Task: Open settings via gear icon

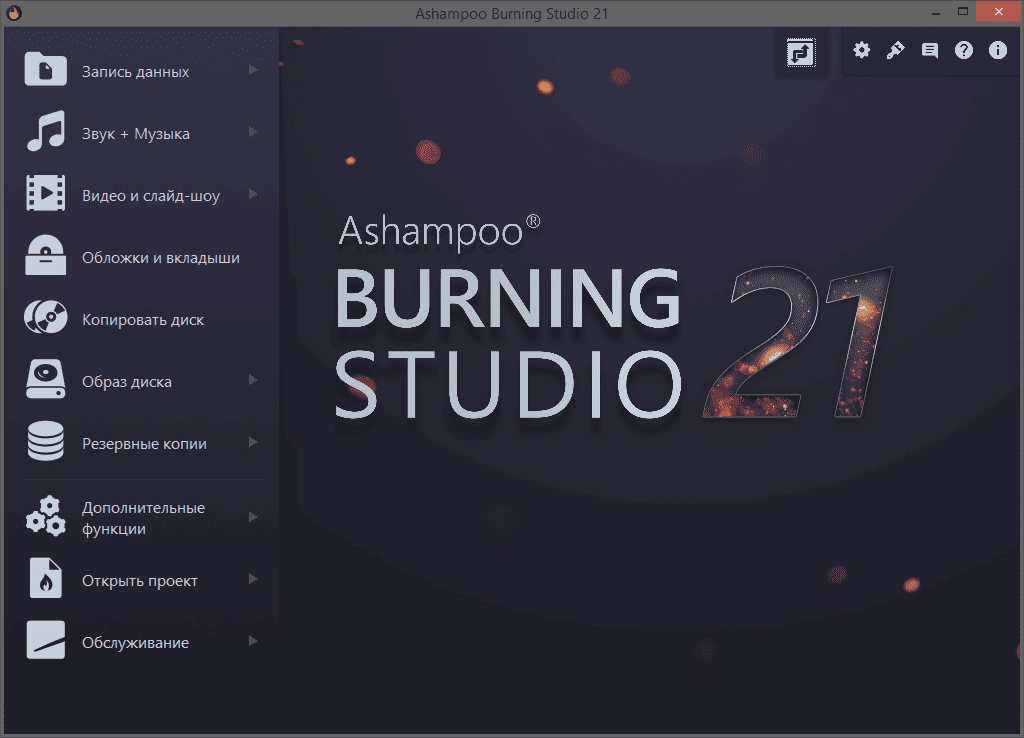Action: coord(862,50)
